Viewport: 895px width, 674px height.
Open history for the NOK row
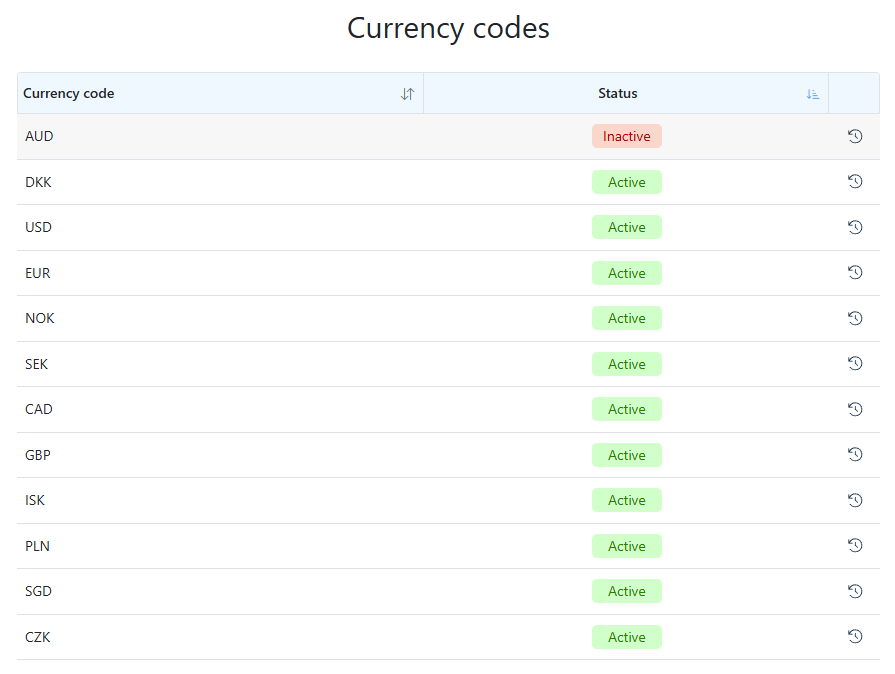coord(854,318)
